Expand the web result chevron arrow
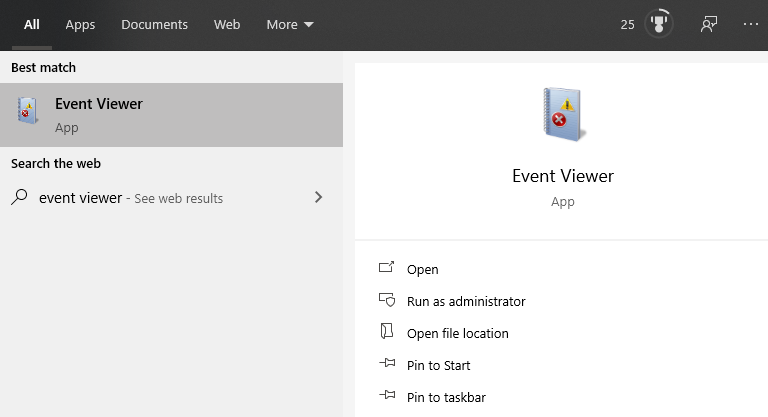 tap(318, 197)
